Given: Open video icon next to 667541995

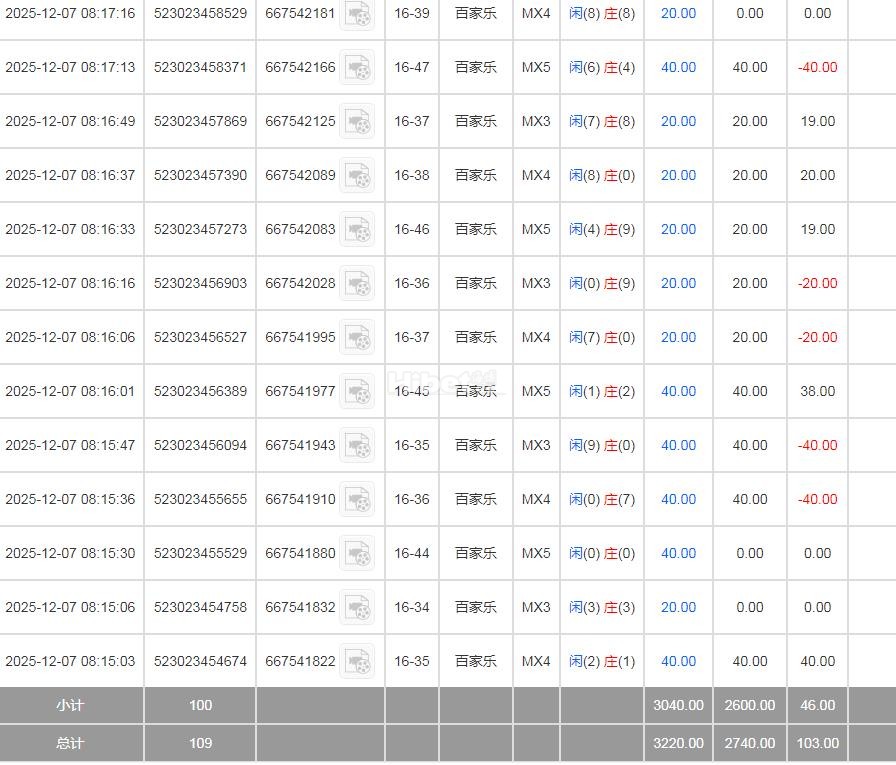Looking at the screenshot, I should coord(357,337).
